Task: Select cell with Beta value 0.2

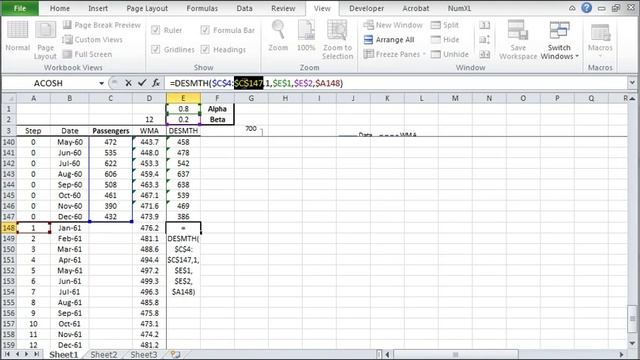Action: [183, 120]
